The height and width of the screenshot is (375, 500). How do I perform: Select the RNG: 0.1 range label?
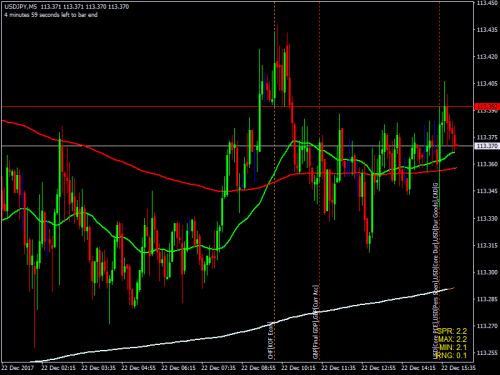tap(451, 355)
